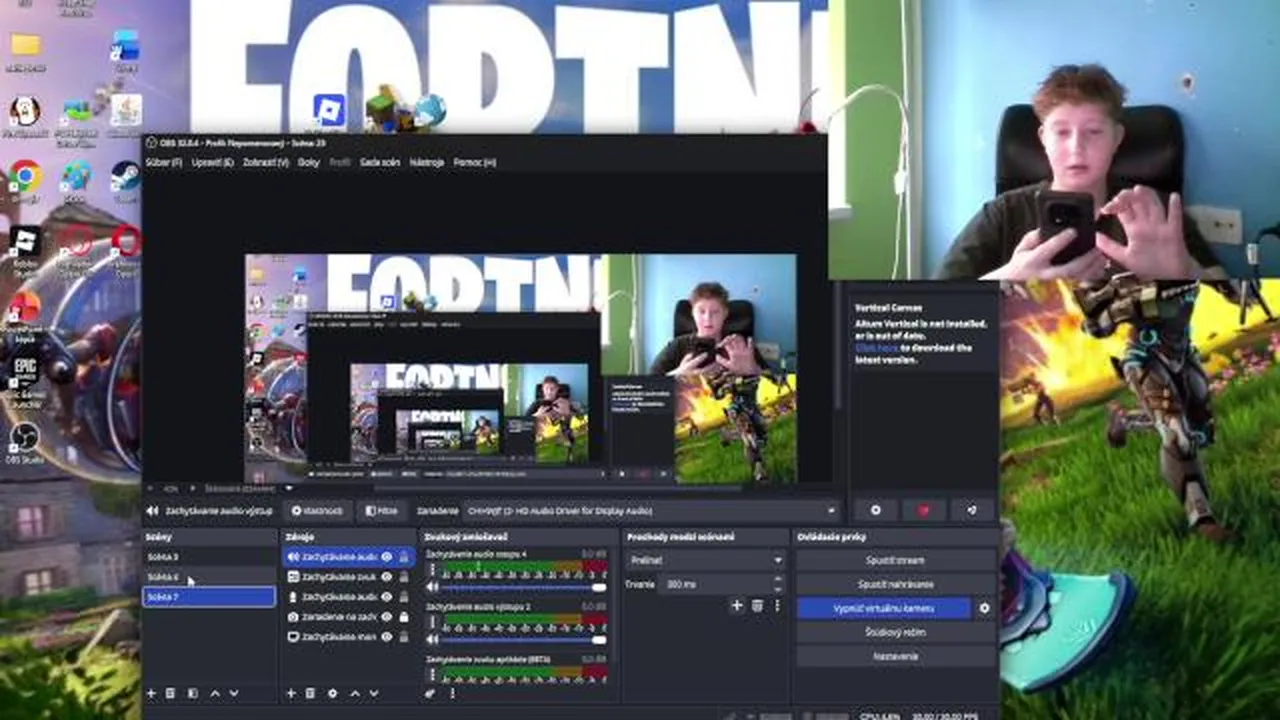Mute Zachytávanie audio výstupu 2 channel
Viewport: 1280px width, 720px height.
tap(433, 639)
